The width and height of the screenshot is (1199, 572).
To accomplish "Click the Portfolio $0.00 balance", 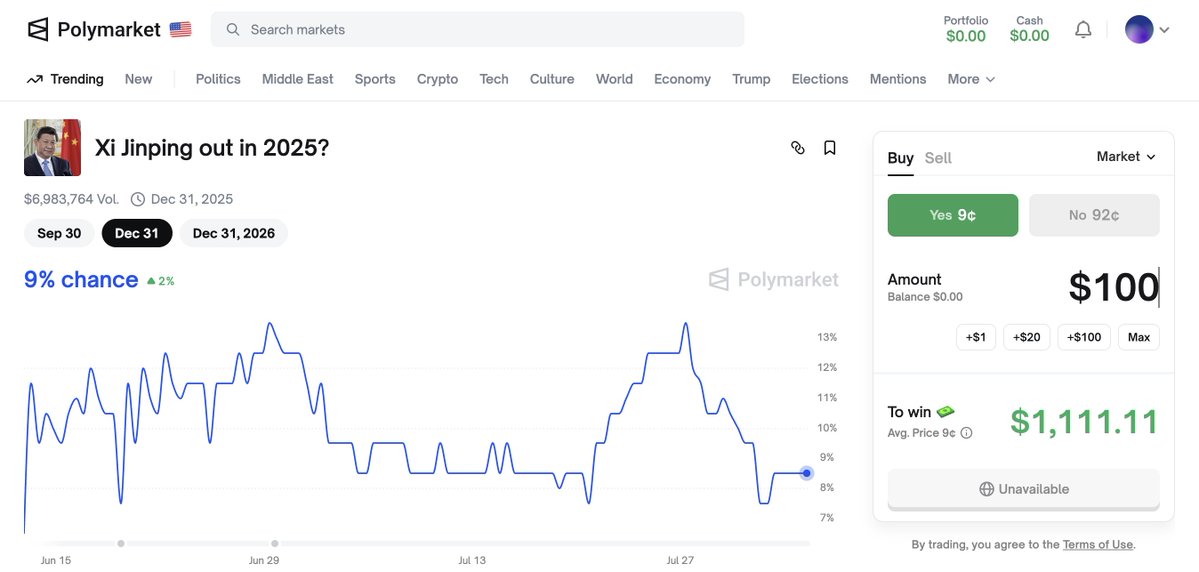I will pos(966,29).
